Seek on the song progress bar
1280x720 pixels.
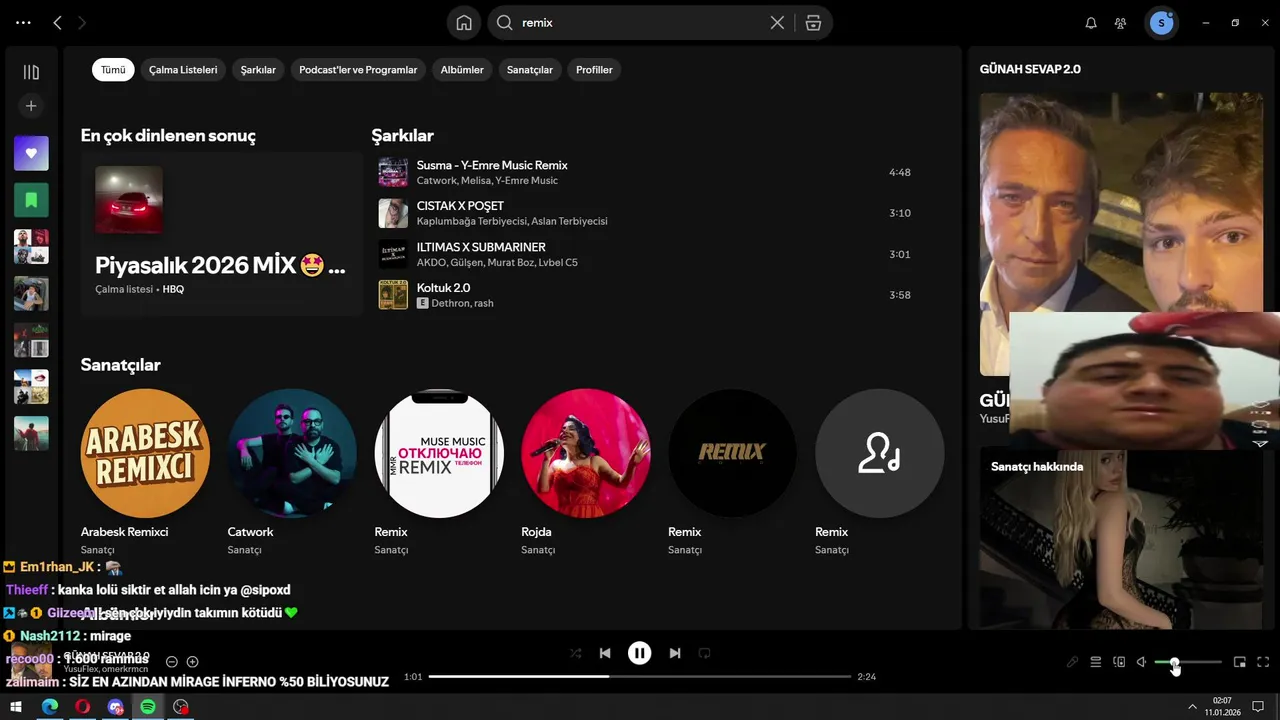640,677
